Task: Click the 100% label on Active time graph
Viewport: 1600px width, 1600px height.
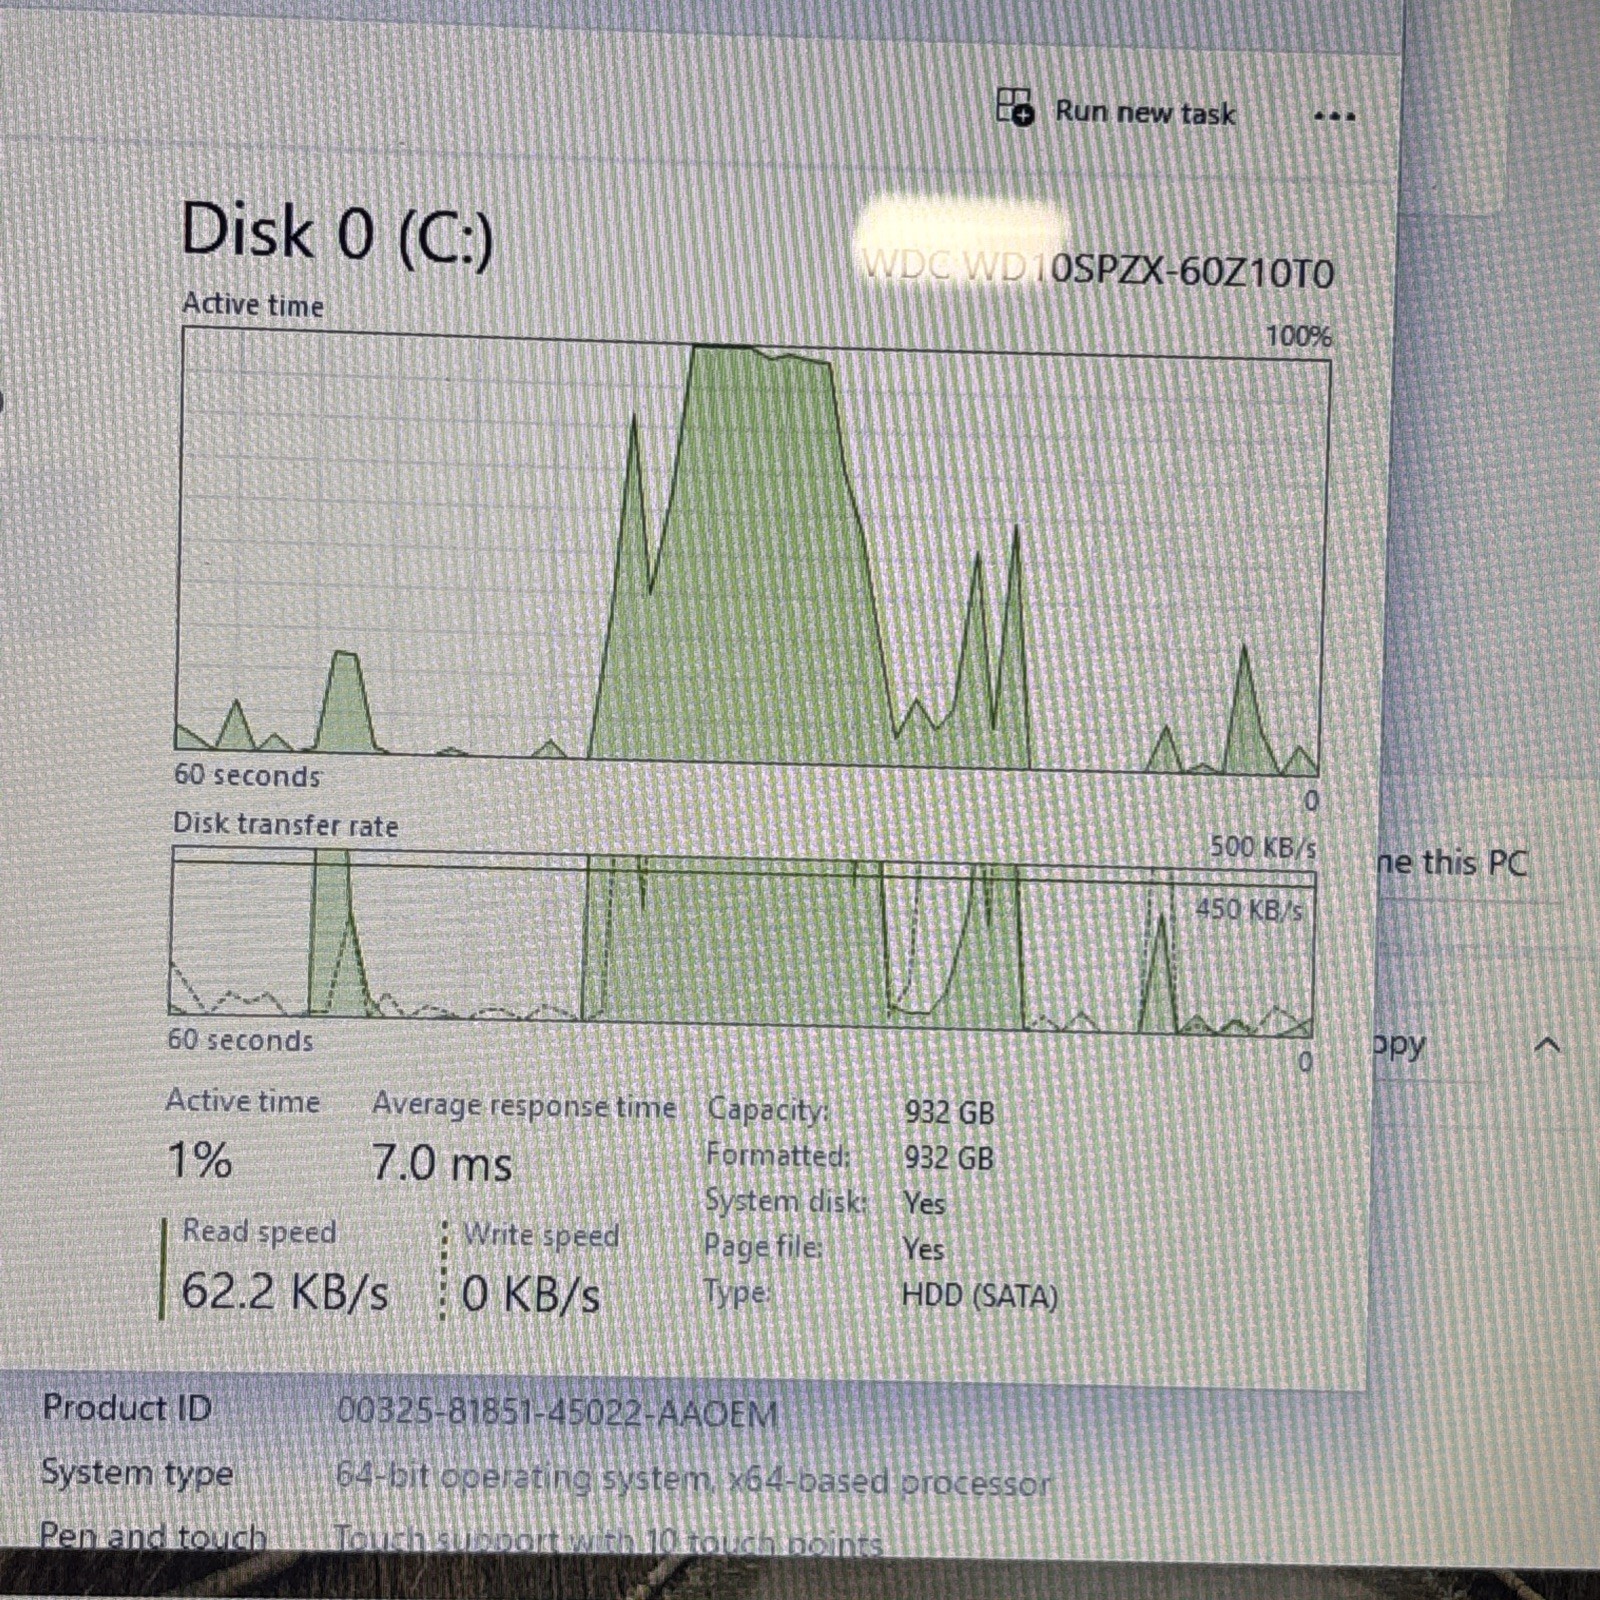Action: point(1299,336)
